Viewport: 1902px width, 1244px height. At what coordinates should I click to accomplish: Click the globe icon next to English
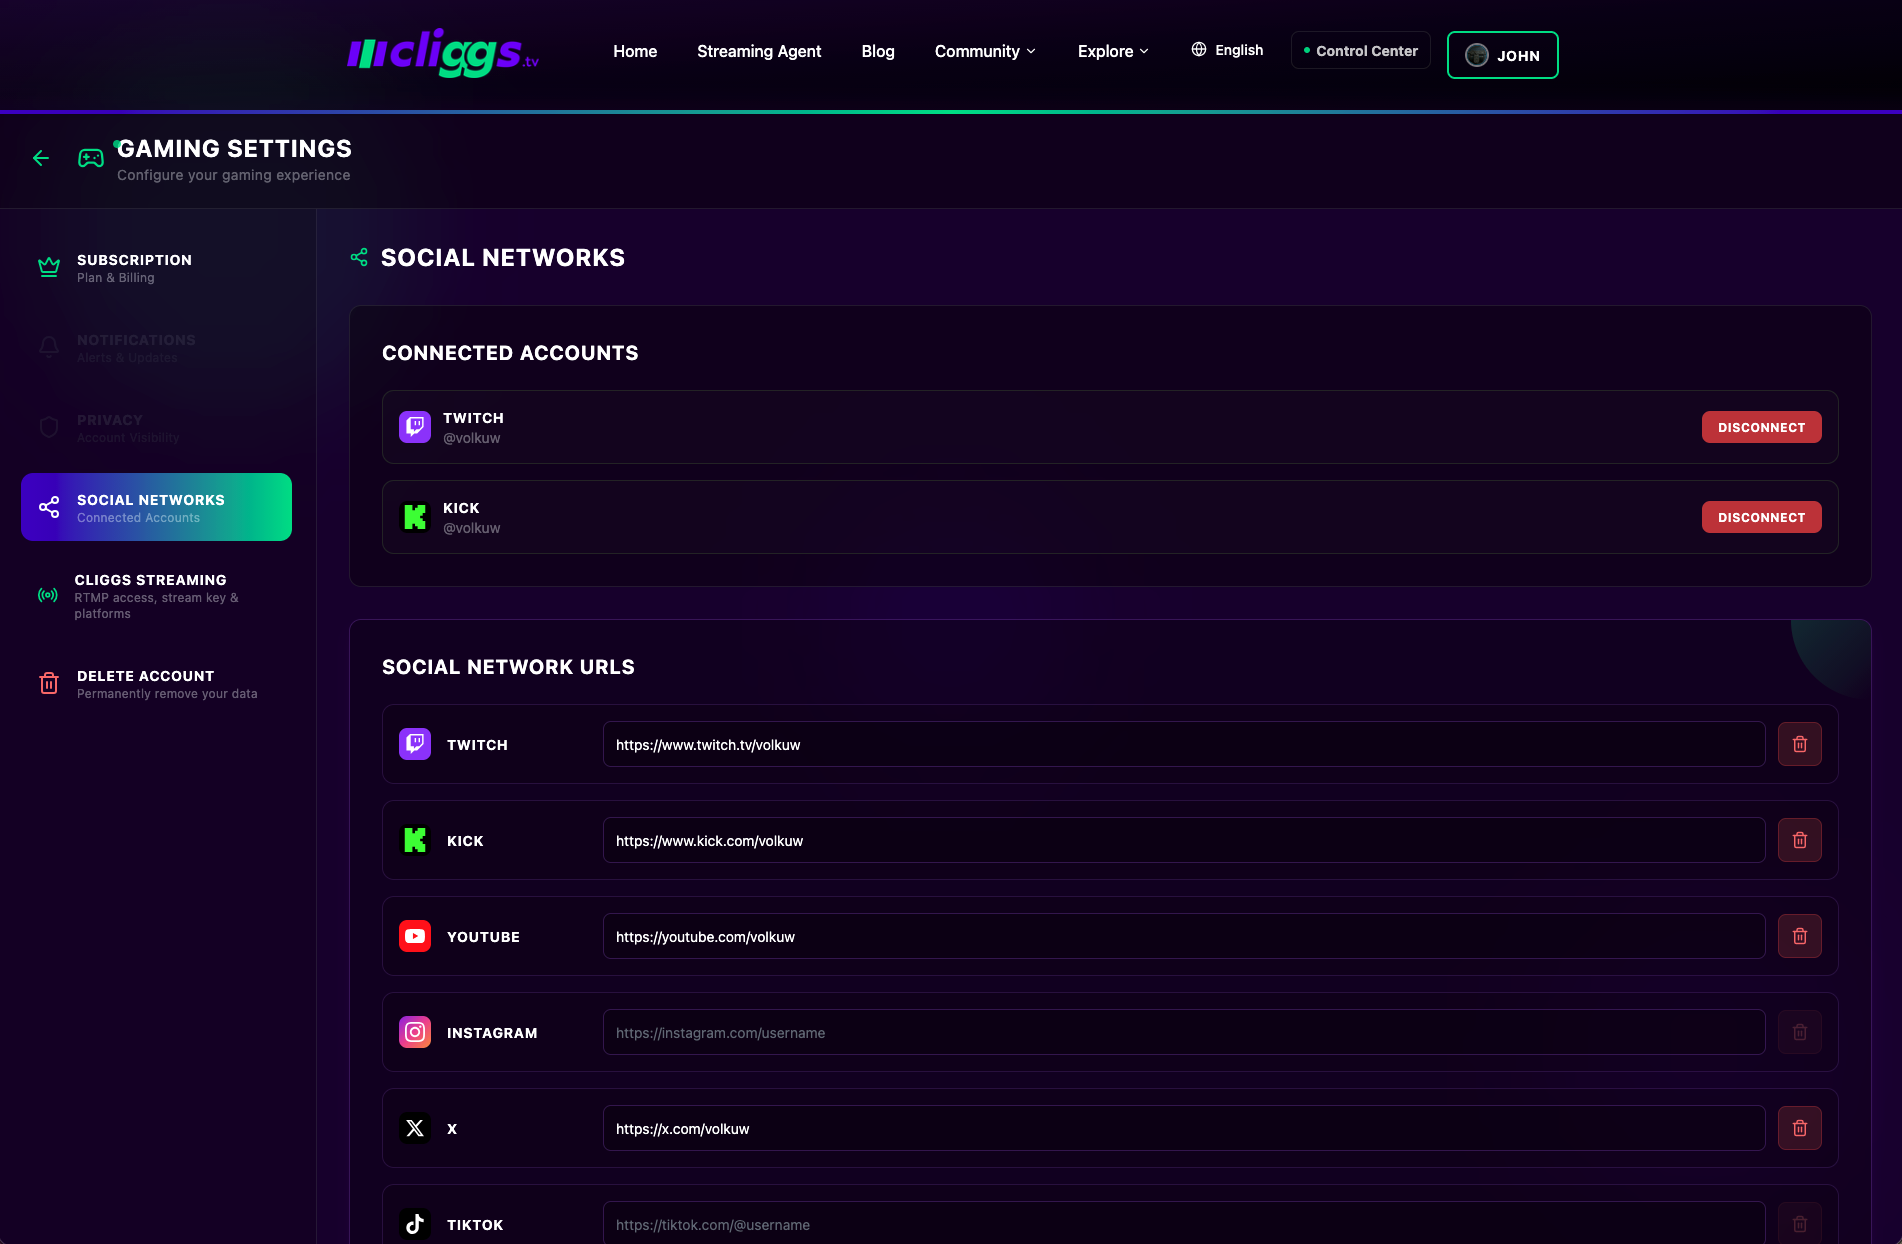pyautogui.click(x=1199, y=49)
